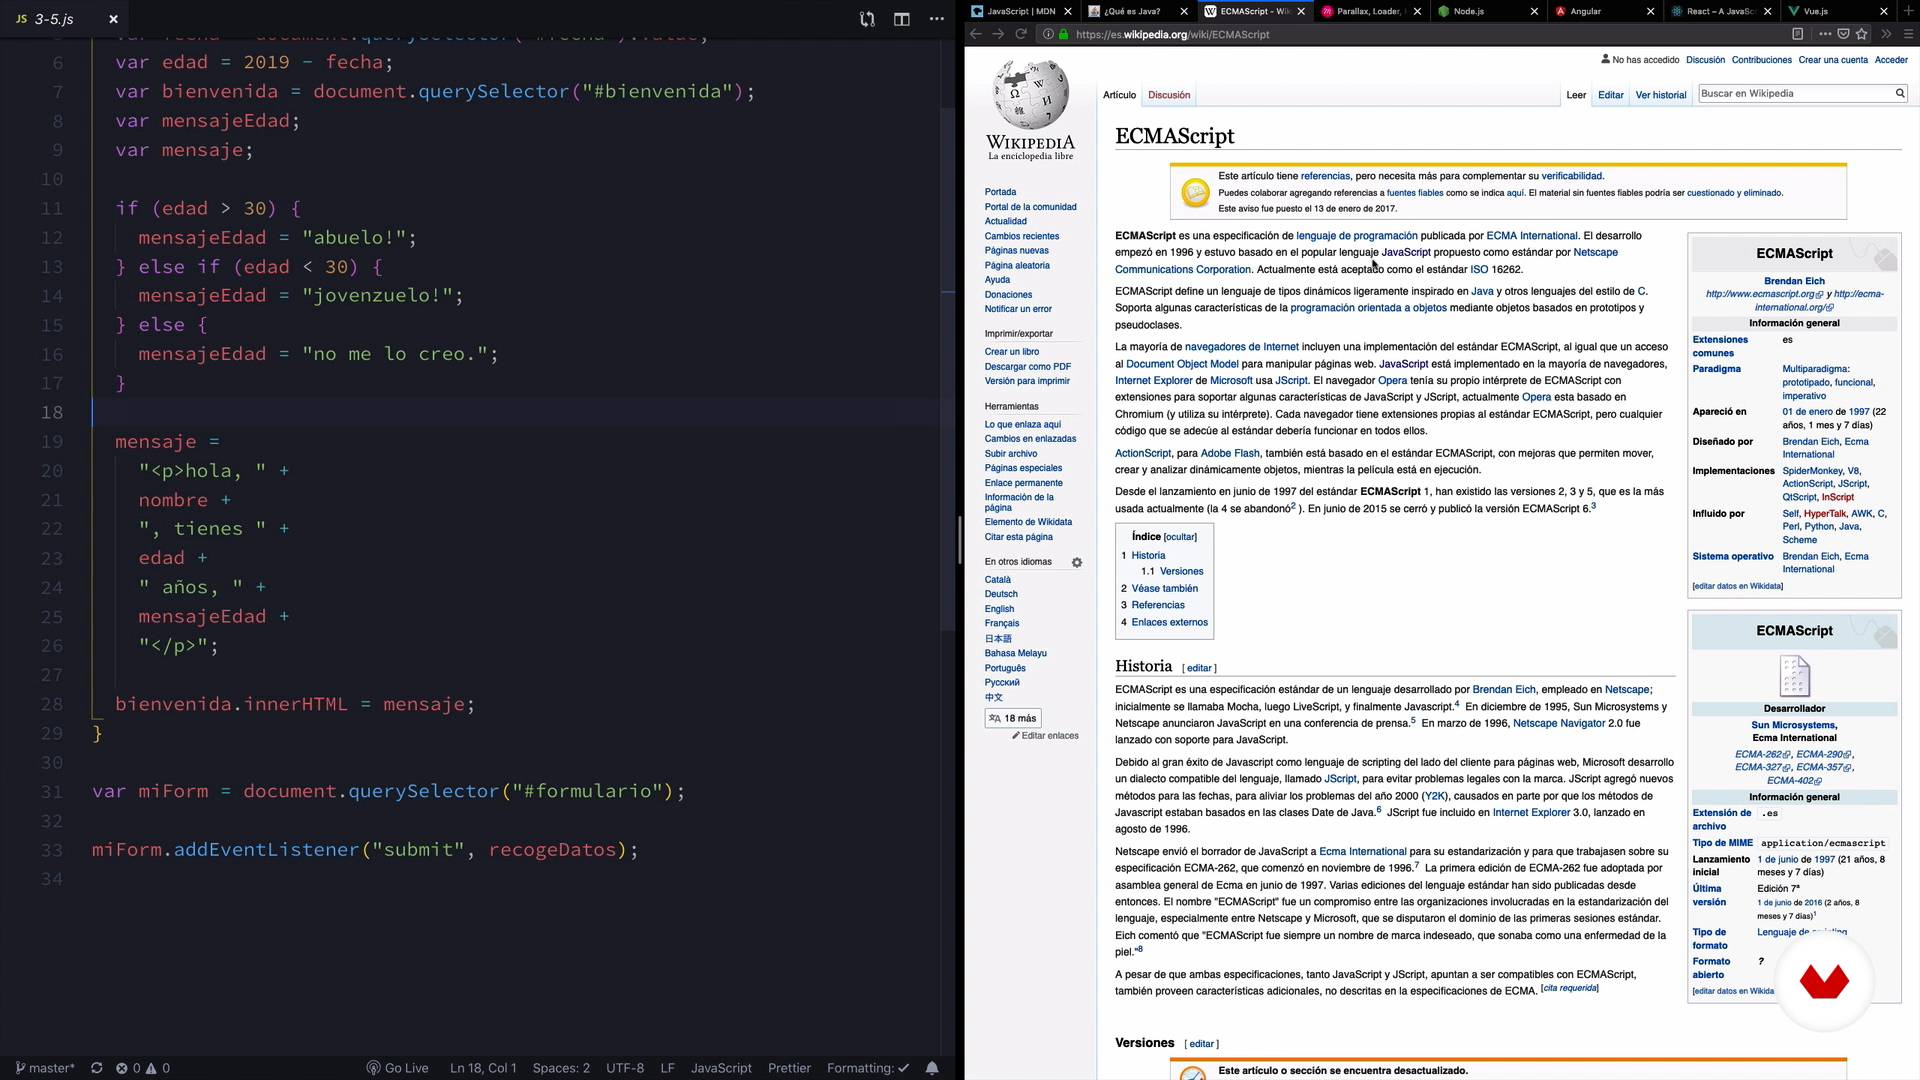Switch article language to English
1920x1080 pixels.
tap(999, 608)
